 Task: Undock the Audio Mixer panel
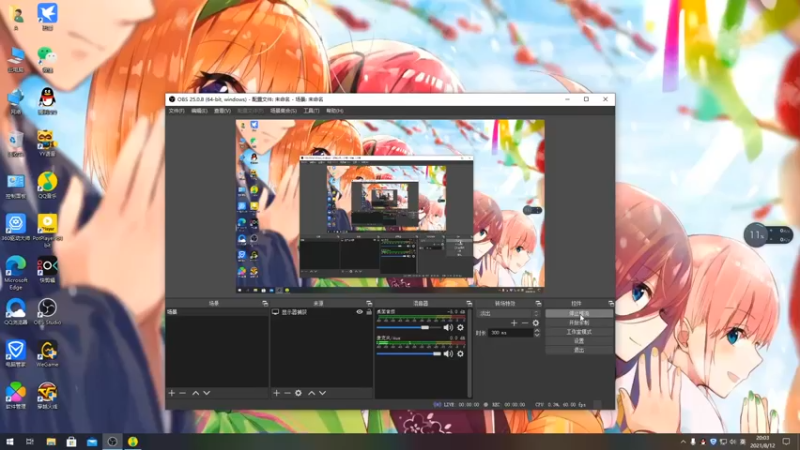pyautogui.click(x=469, y=304)
